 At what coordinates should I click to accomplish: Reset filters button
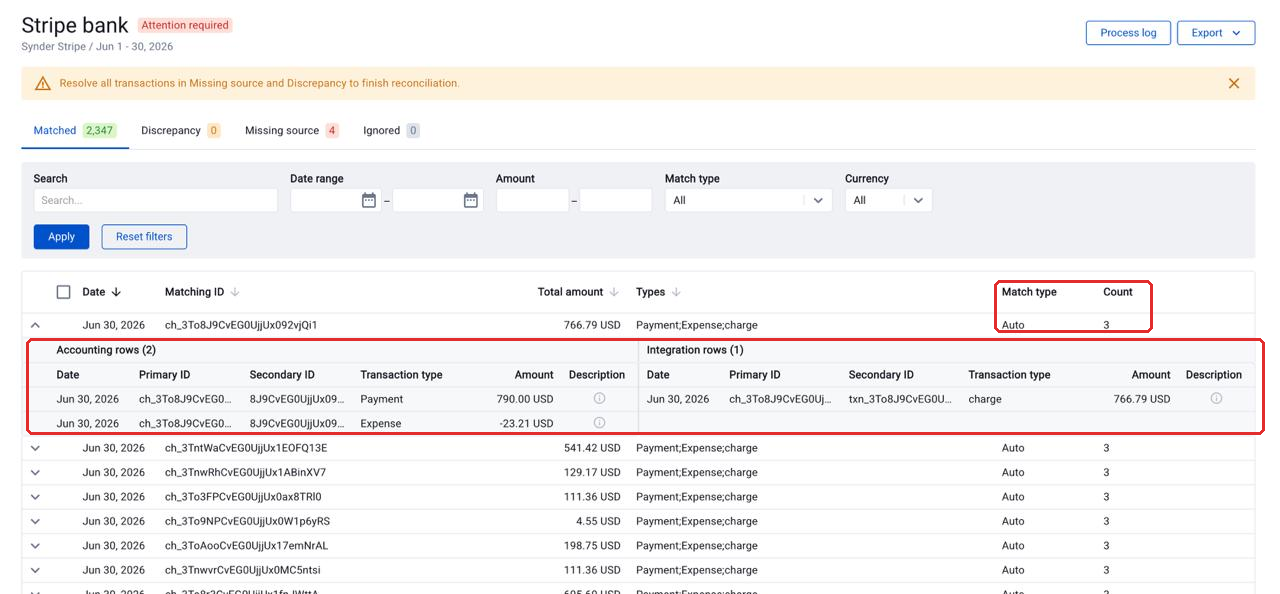pos(144,237)
